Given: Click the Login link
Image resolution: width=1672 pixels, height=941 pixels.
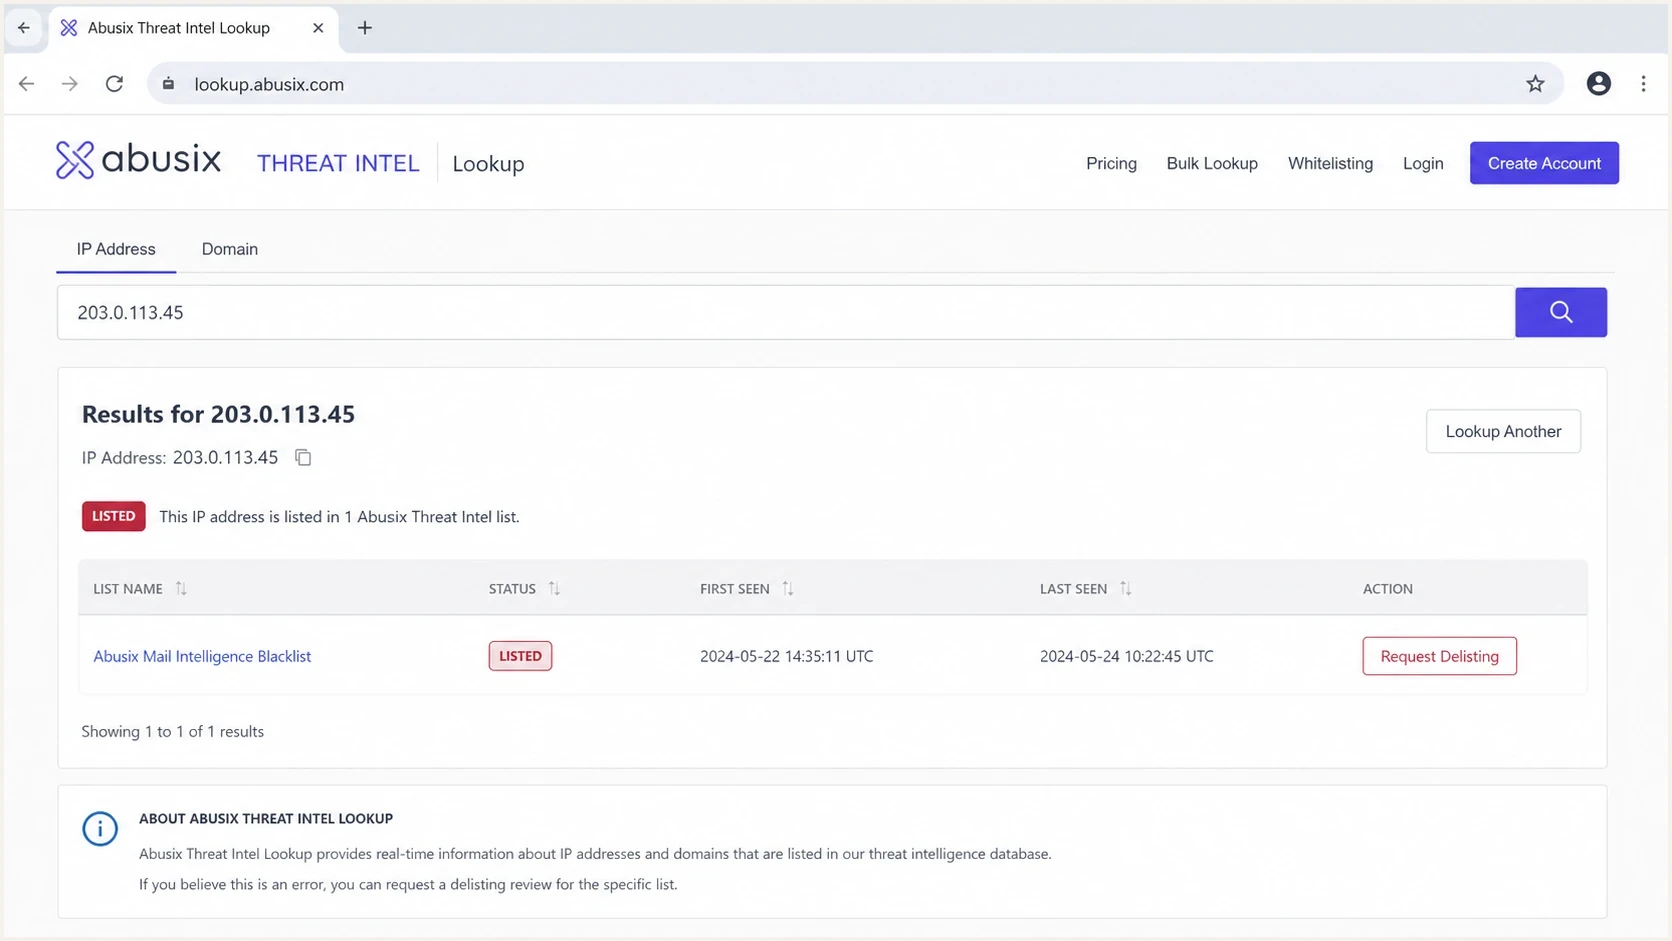Looking at the screenshot, I should pos(1423,163).
